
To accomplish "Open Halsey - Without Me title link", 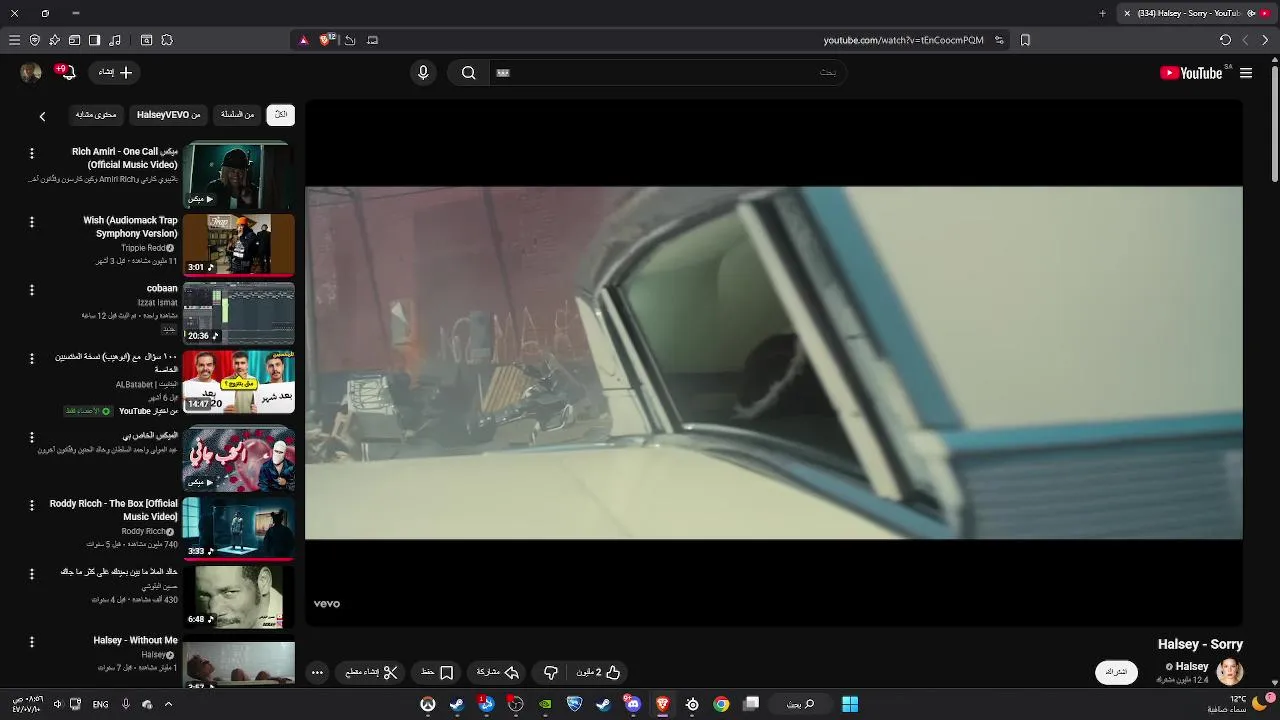I will point(136,640).
